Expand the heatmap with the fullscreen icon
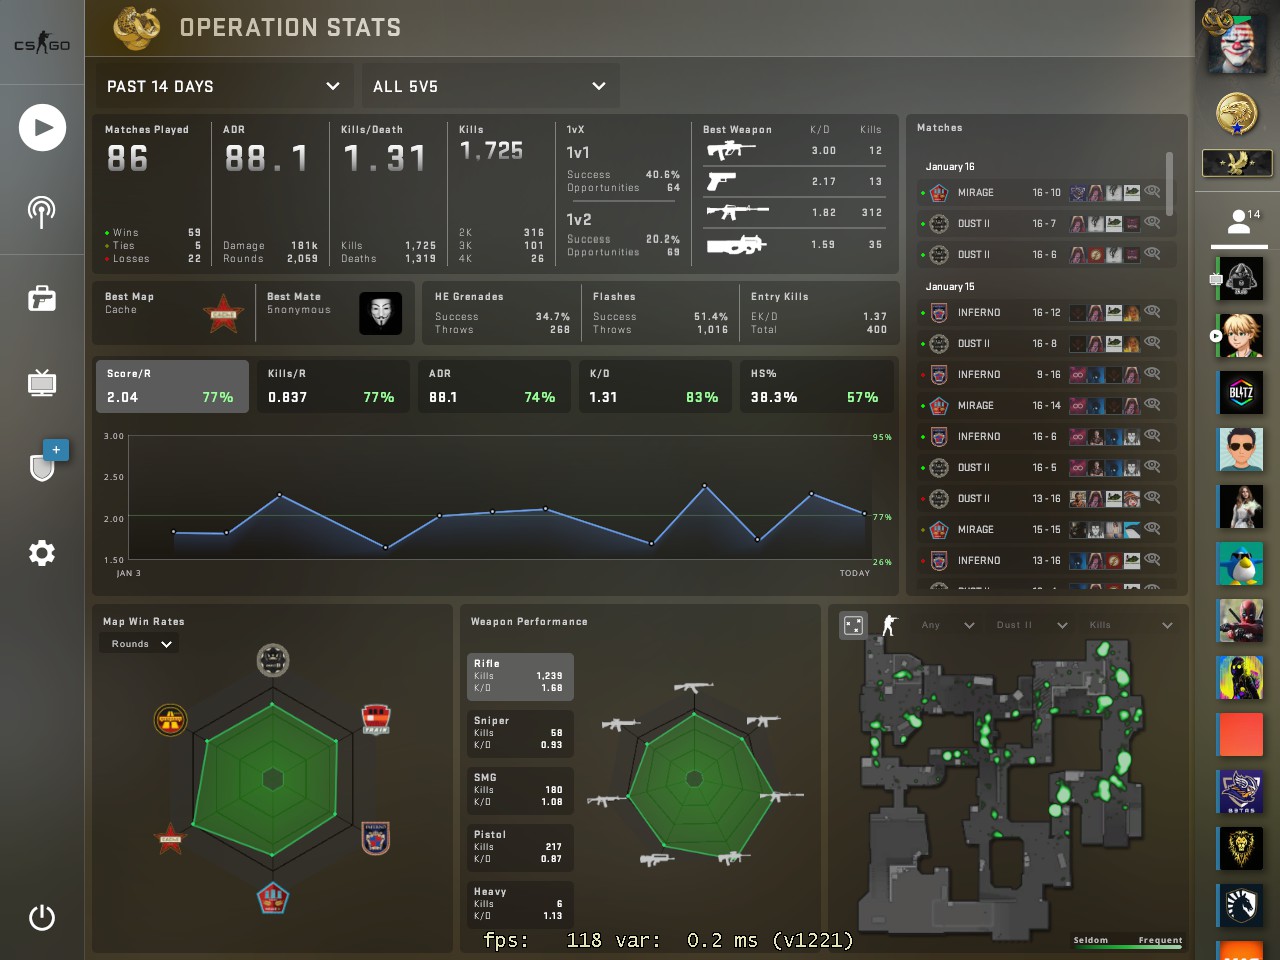This screenshot has height=960, width=1280. [x=853, y=625]
